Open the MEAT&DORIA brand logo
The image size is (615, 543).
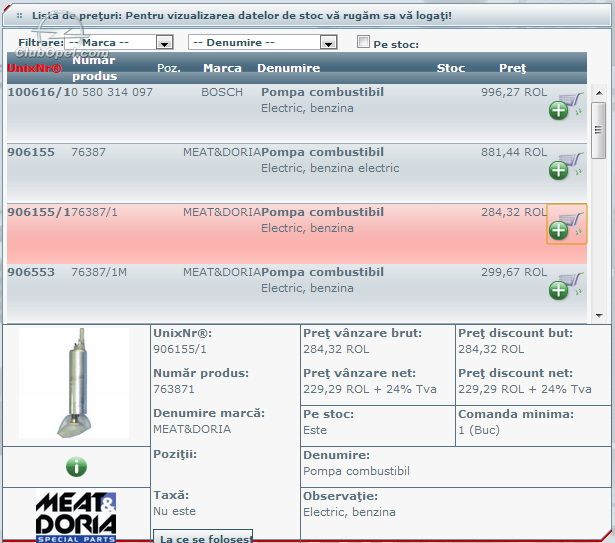76,517
